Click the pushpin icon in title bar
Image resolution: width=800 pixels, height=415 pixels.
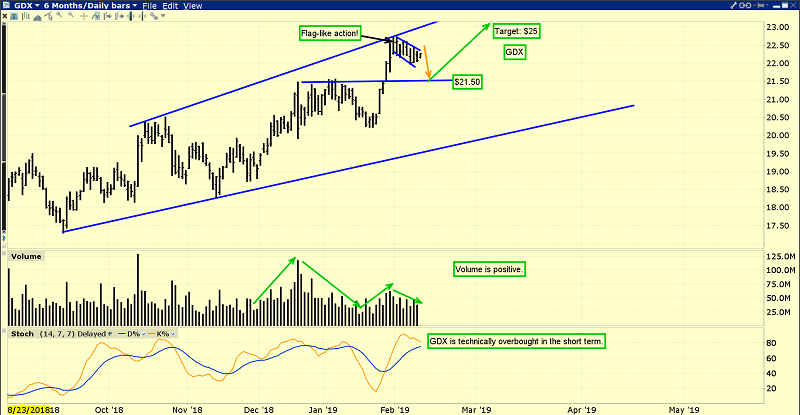coord(759,5)
